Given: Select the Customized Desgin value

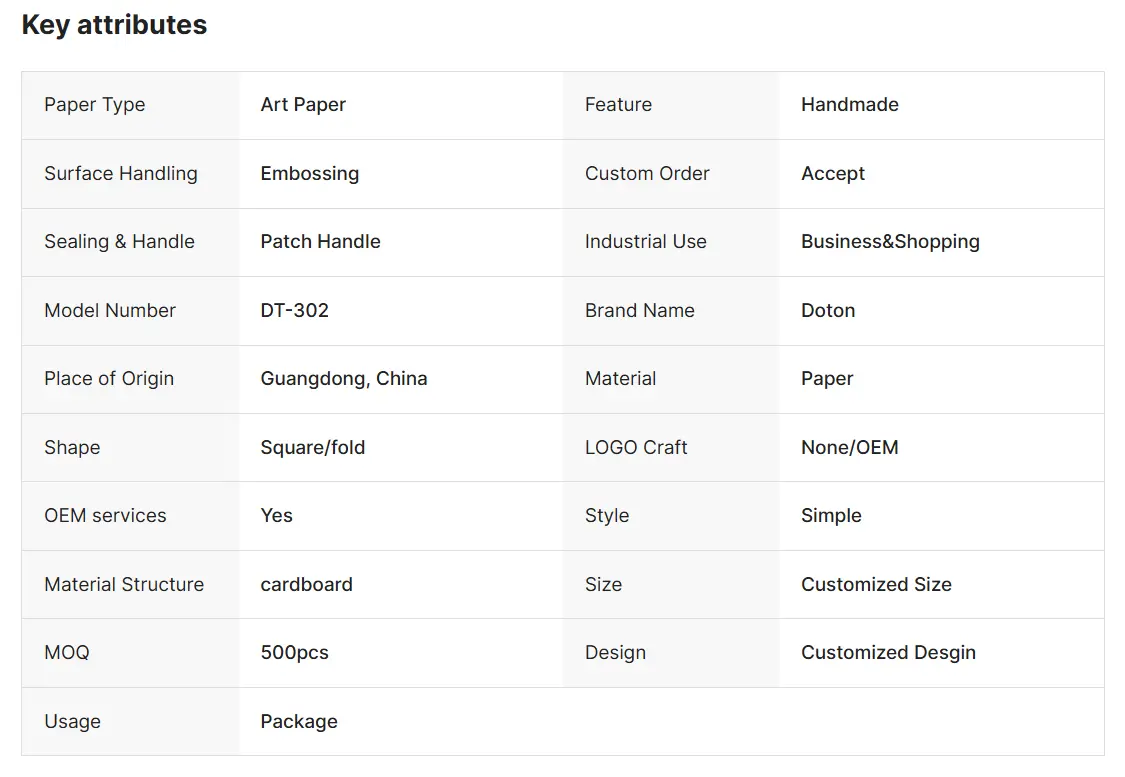Looking at the screenshot, I should (x=888, y=653).
